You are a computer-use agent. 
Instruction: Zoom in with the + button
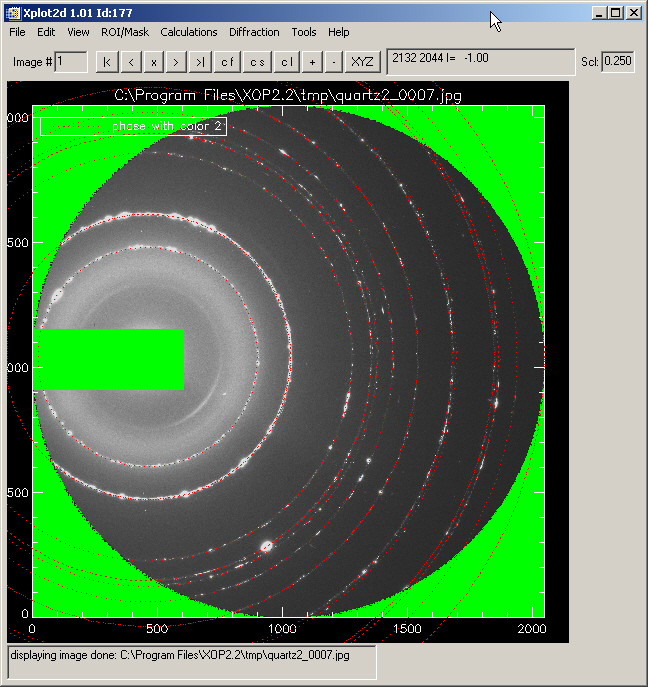313,62
